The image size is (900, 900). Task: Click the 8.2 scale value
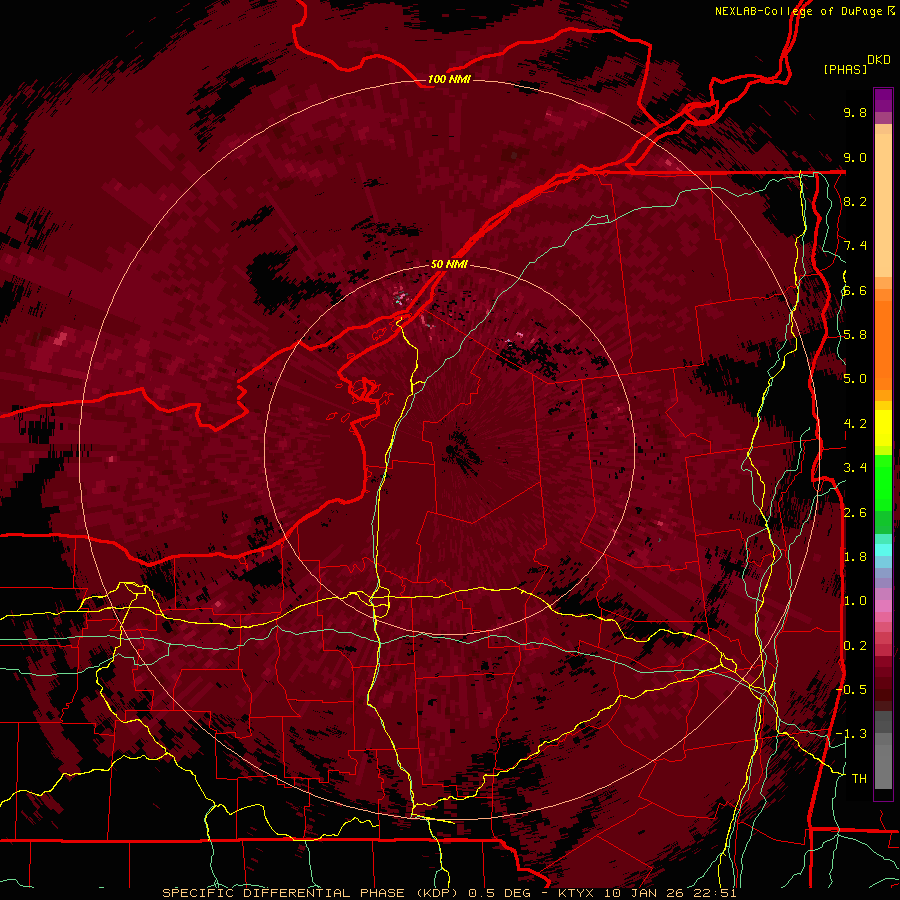click(x=855, y=201)
